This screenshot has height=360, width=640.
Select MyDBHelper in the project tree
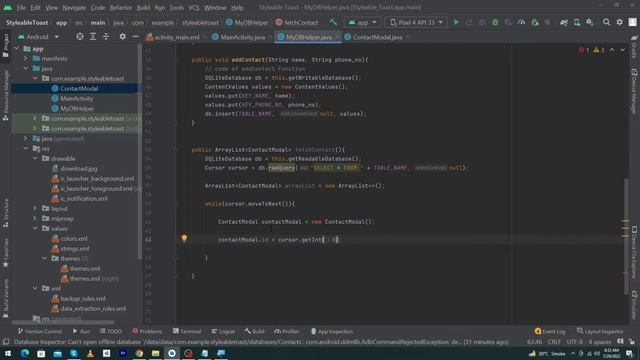pyautogui.click(x=77, y=109)
